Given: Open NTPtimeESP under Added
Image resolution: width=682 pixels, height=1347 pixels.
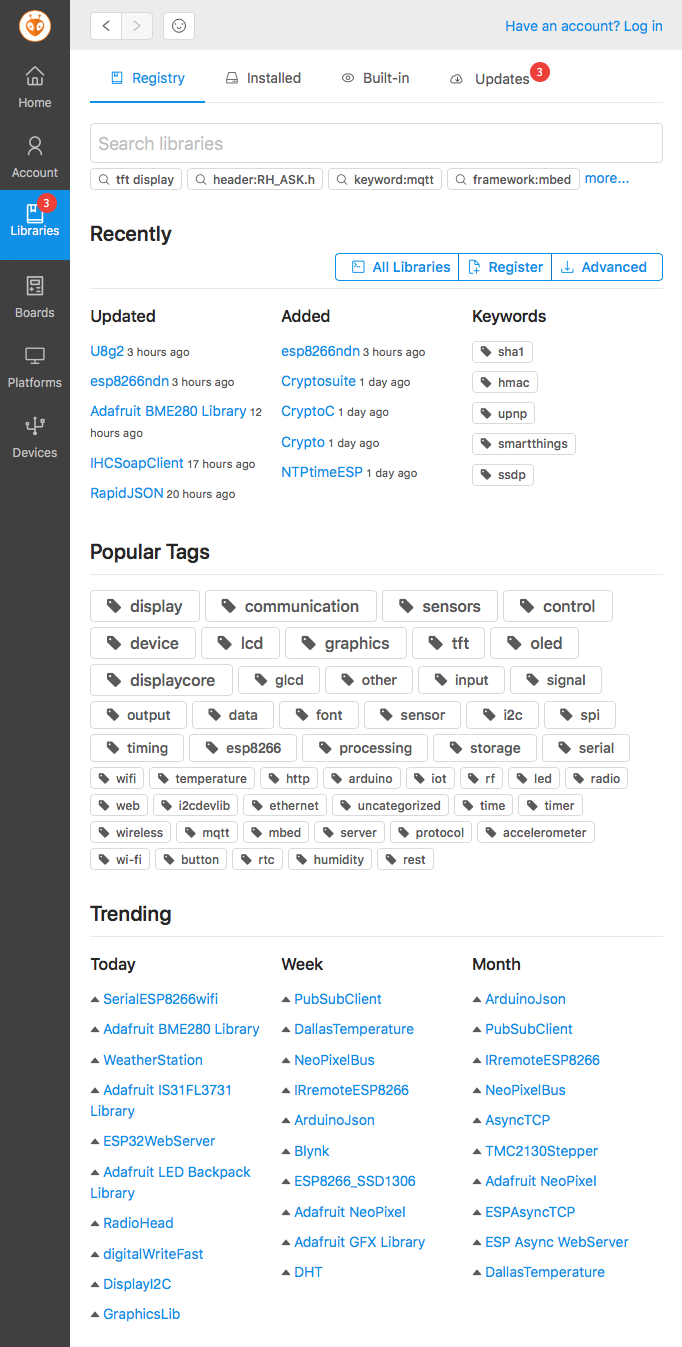Looking at the screenshot, I should (x=322, y=472).
